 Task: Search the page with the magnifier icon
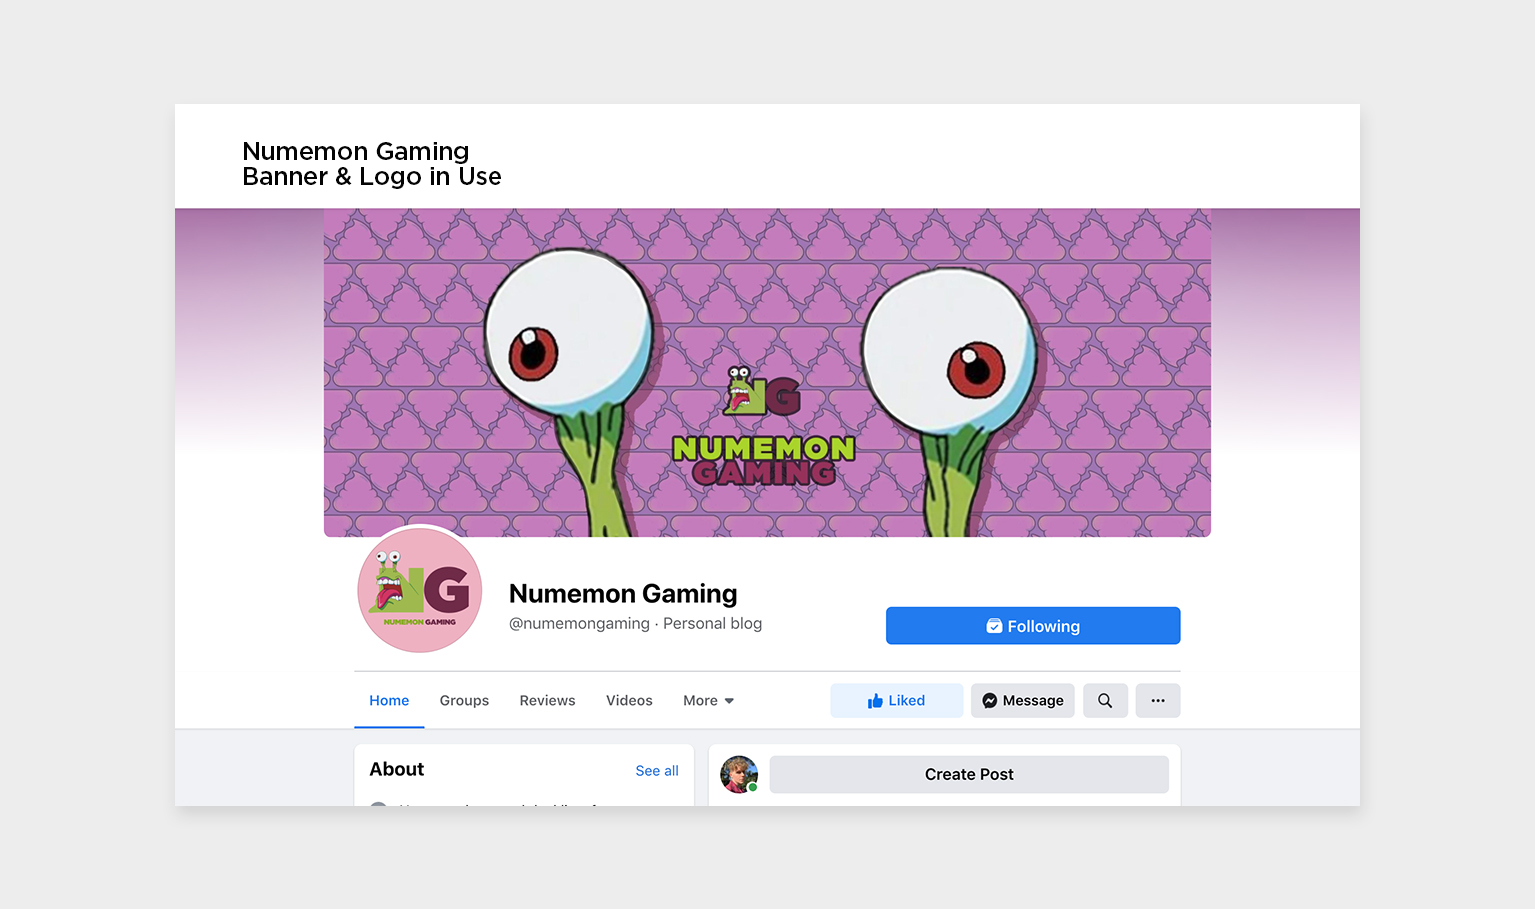pos(1105,701)
